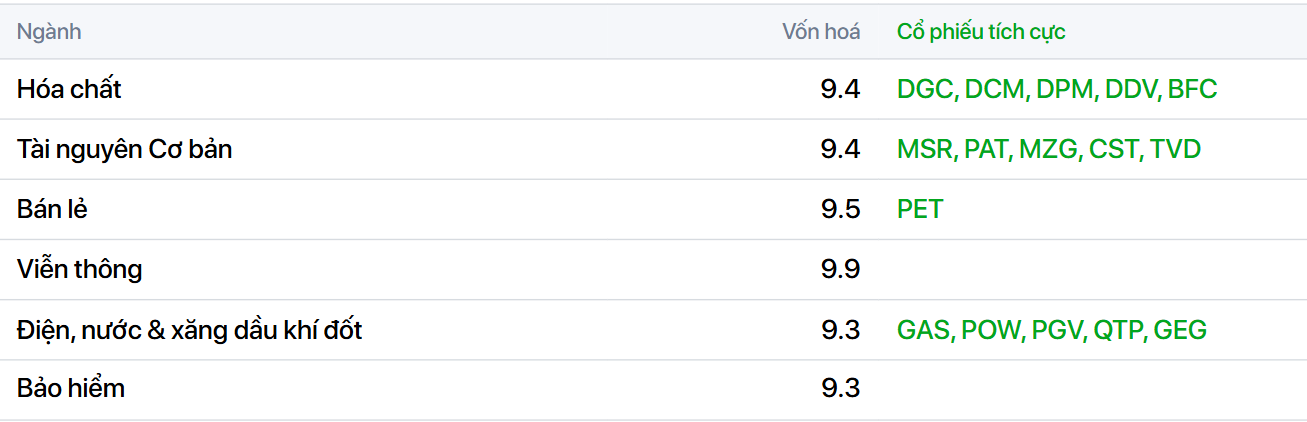
Task: Click the Ngành column header
Action: pyautogui.click(x=49, y=32)
